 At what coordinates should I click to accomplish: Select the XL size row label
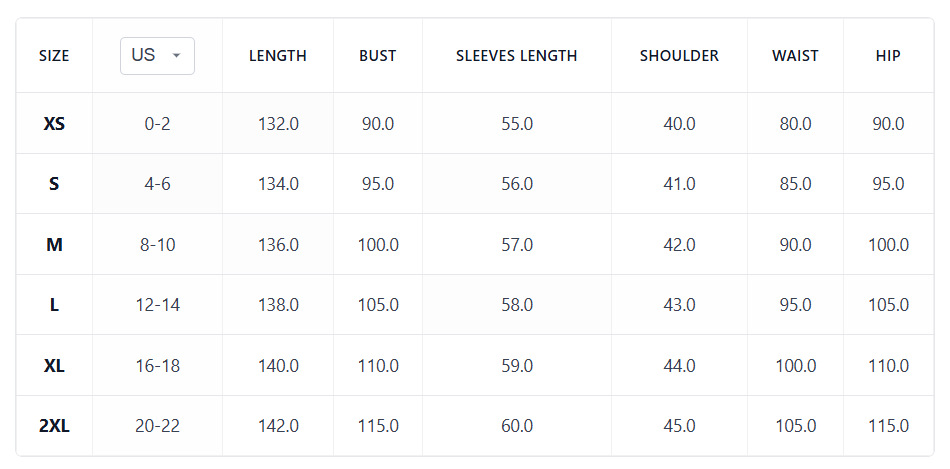pyautogui.click(x=54, y=366)
